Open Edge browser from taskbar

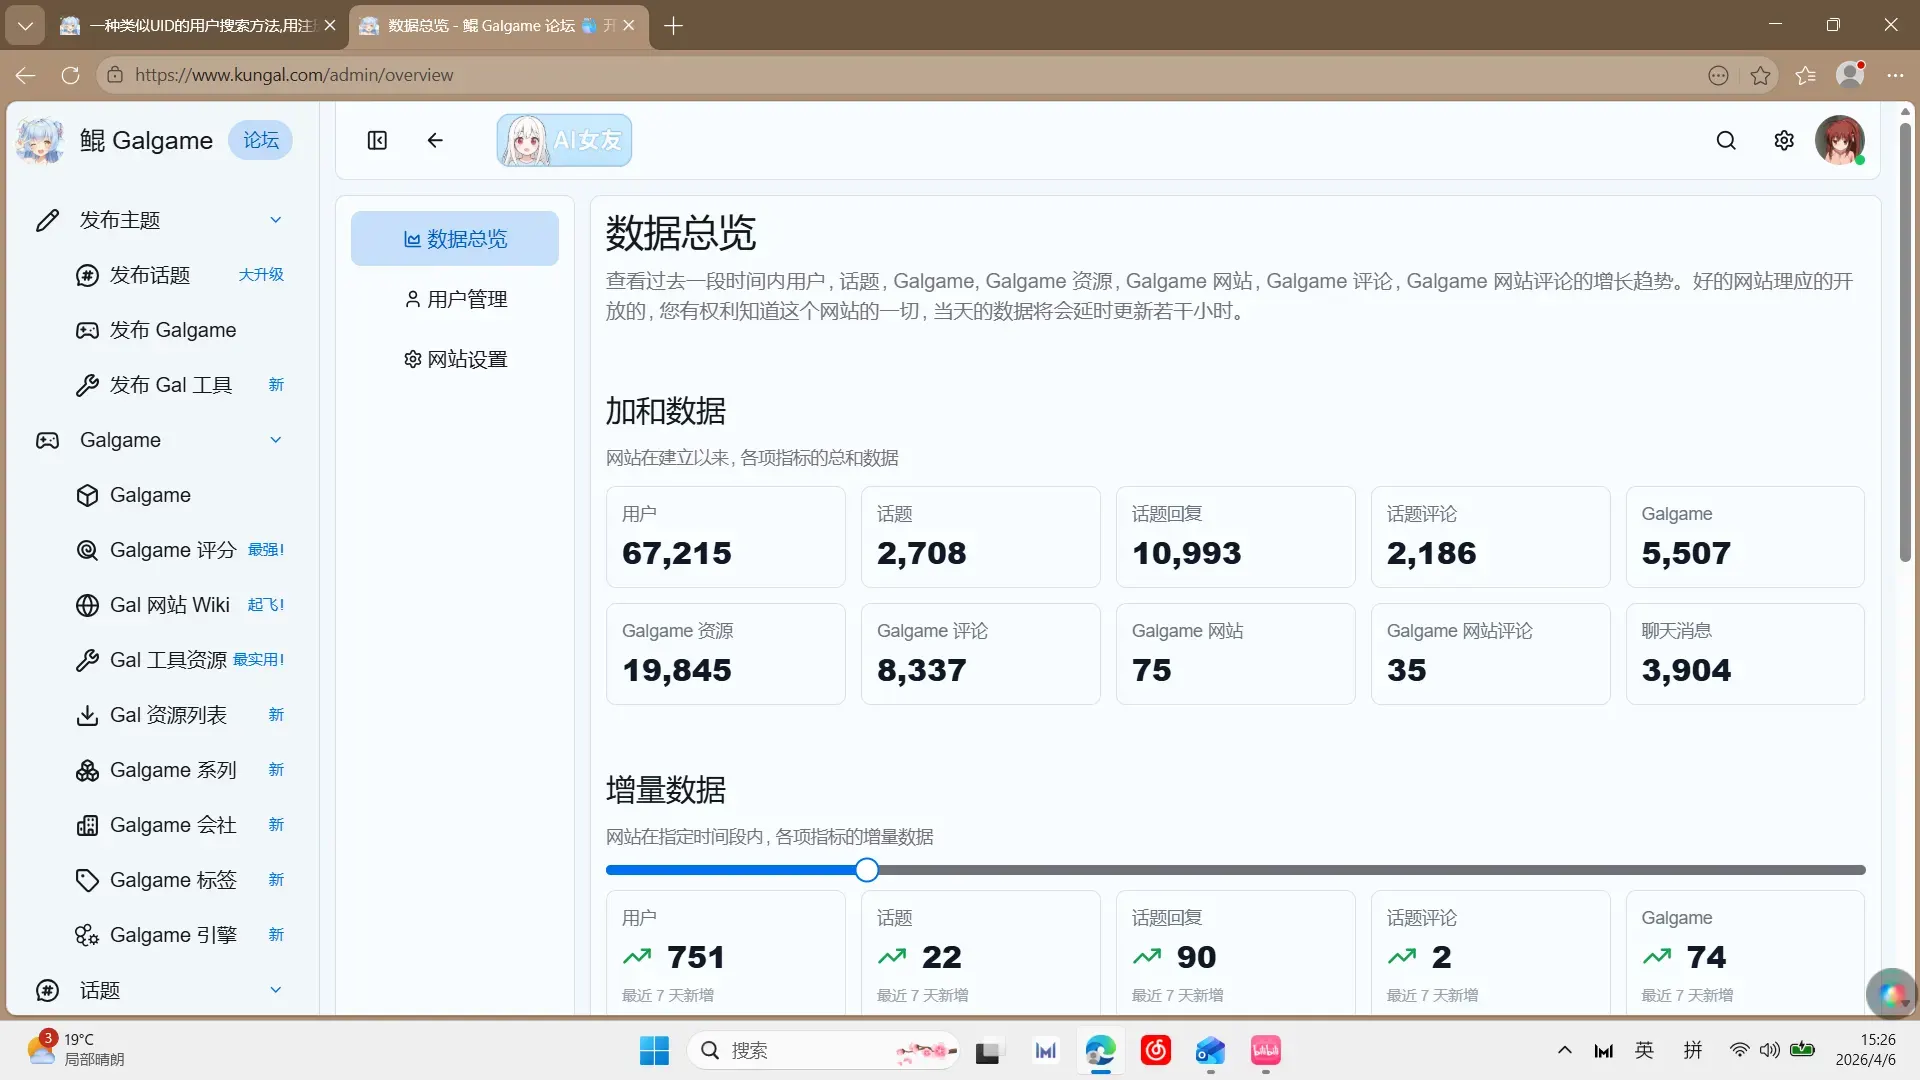coord(1101,1050)
